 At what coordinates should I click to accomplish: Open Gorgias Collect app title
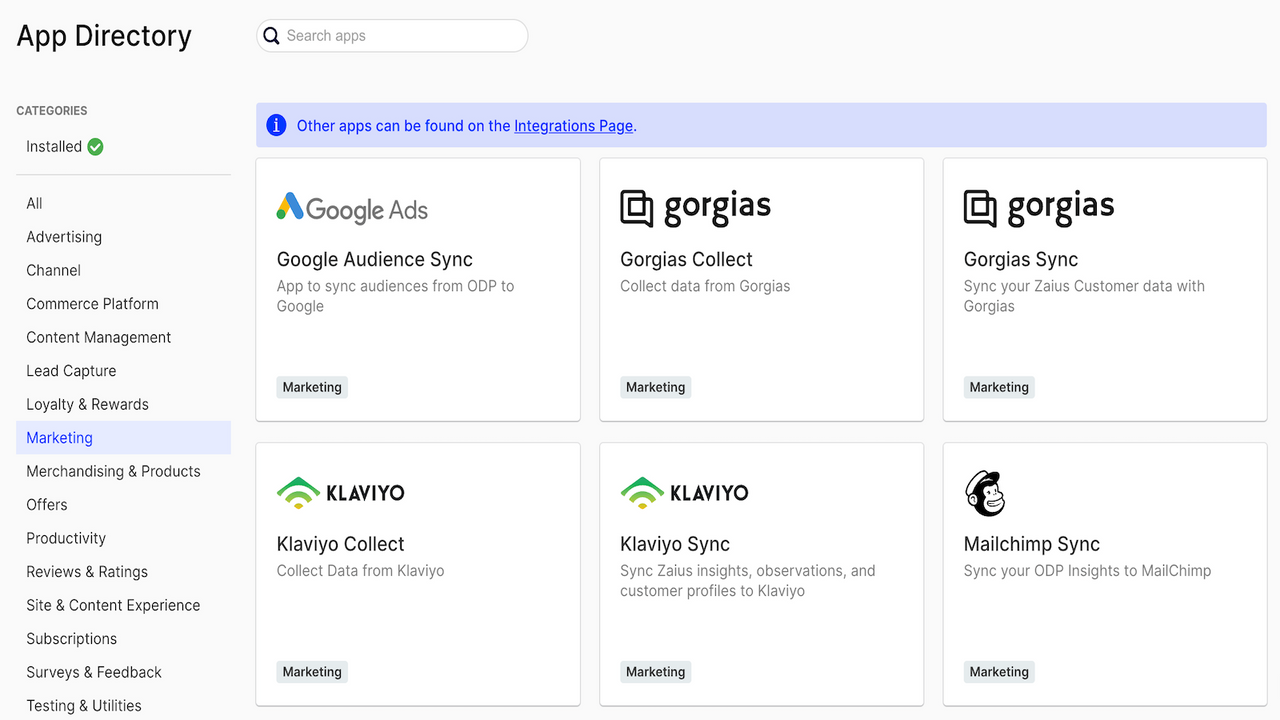click(686, 260)
